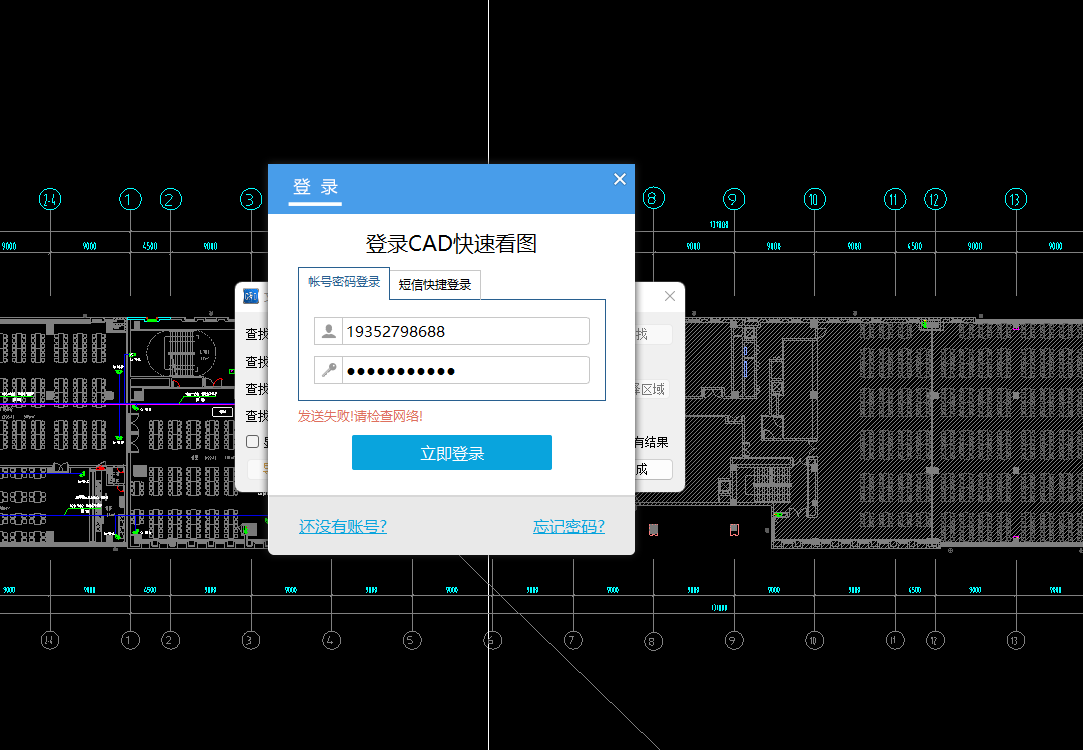Image resolution: width=1083 pixels, height=750 pixels.
Task: Select the cyan axis bubble 14 in top row
Action: 50,199
